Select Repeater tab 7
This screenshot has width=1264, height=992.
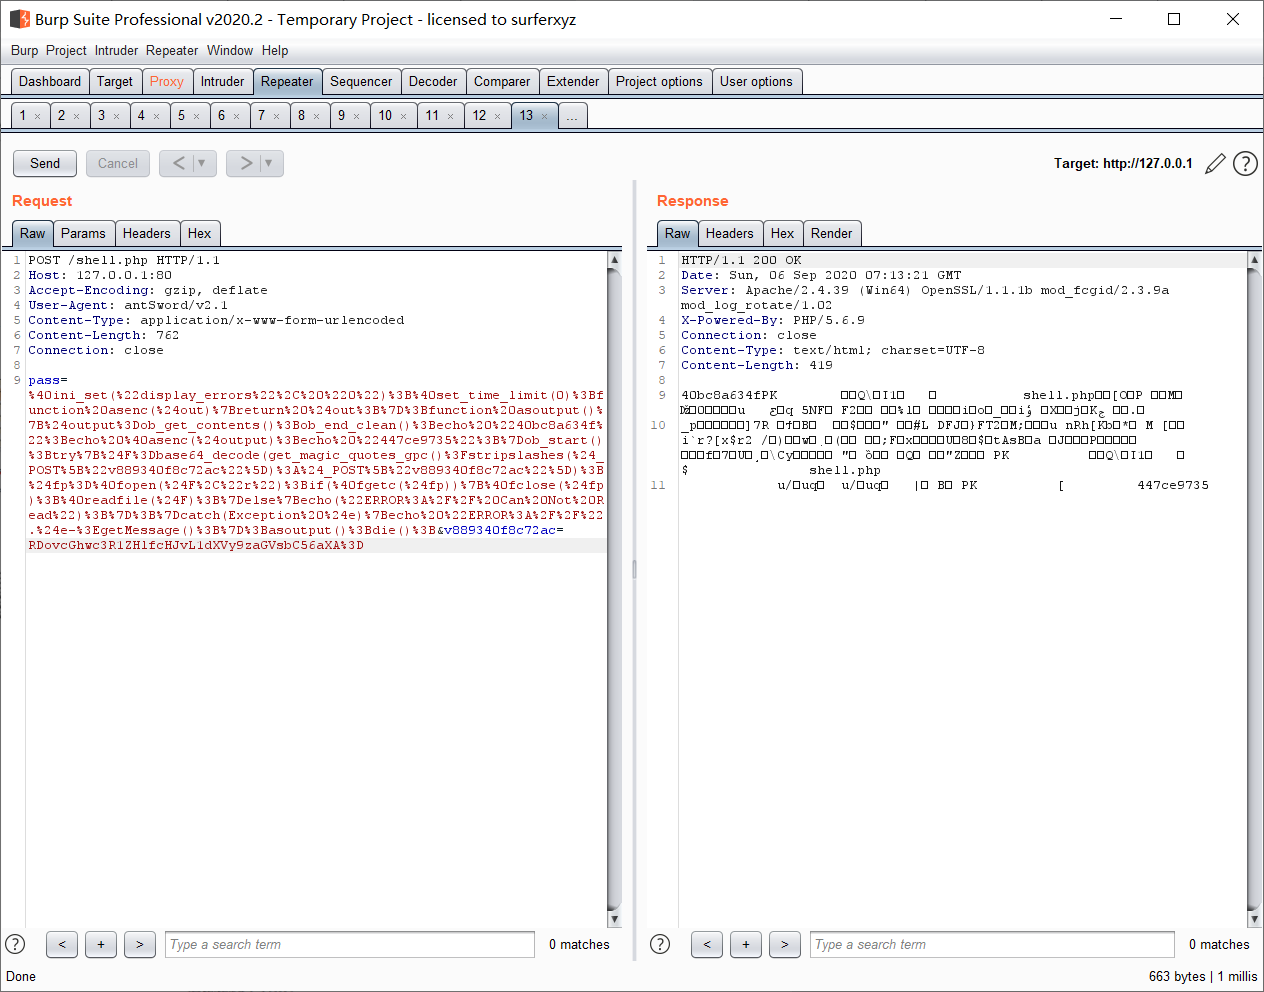261,116
